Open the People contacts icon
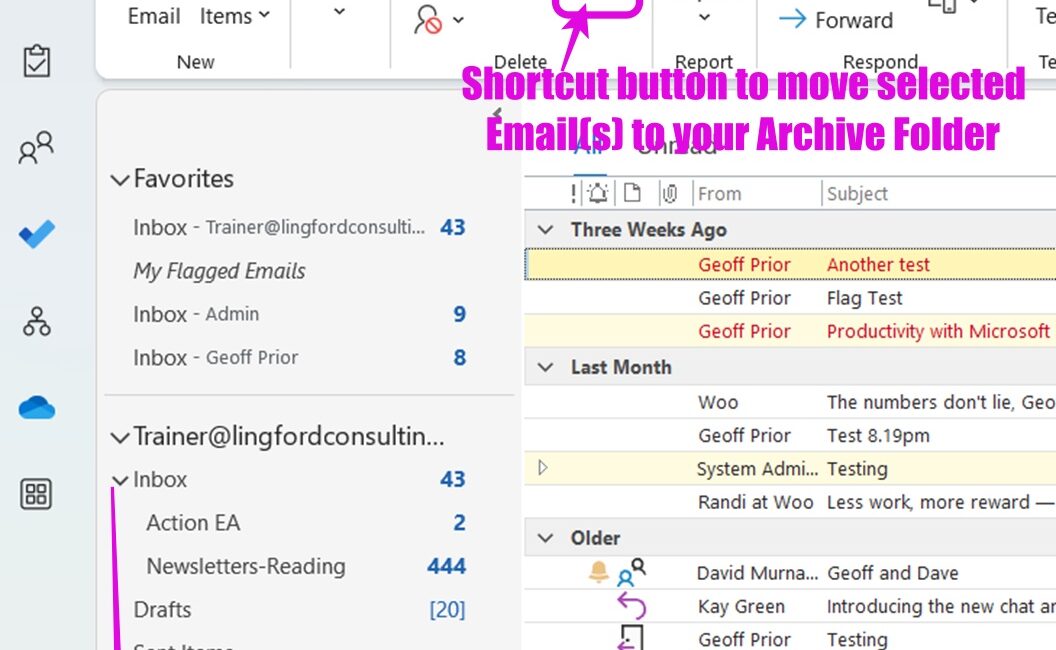Screen dimensions: 1056x650 tap(37, 149)
